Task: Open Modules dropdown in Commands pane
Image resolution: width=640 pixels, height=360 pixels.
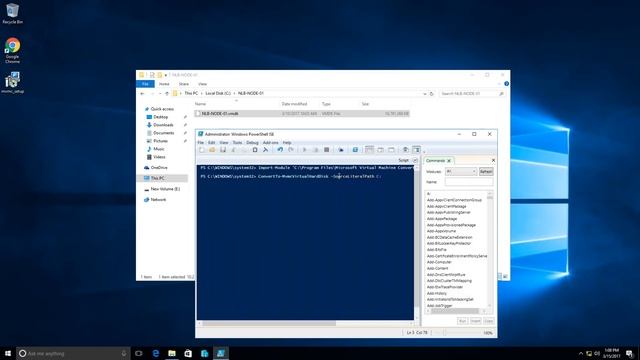Action: [461, 171]
